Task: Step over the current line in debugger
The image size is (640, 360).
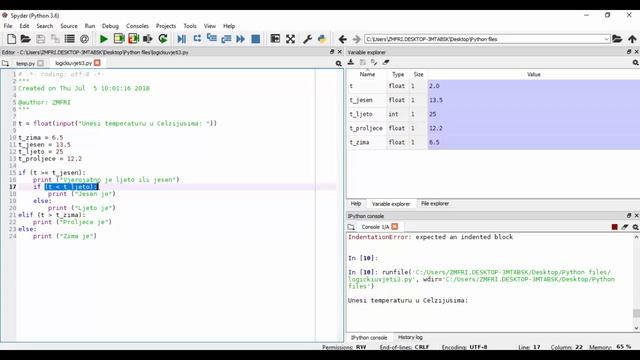Action: click(x=197, y=39)
